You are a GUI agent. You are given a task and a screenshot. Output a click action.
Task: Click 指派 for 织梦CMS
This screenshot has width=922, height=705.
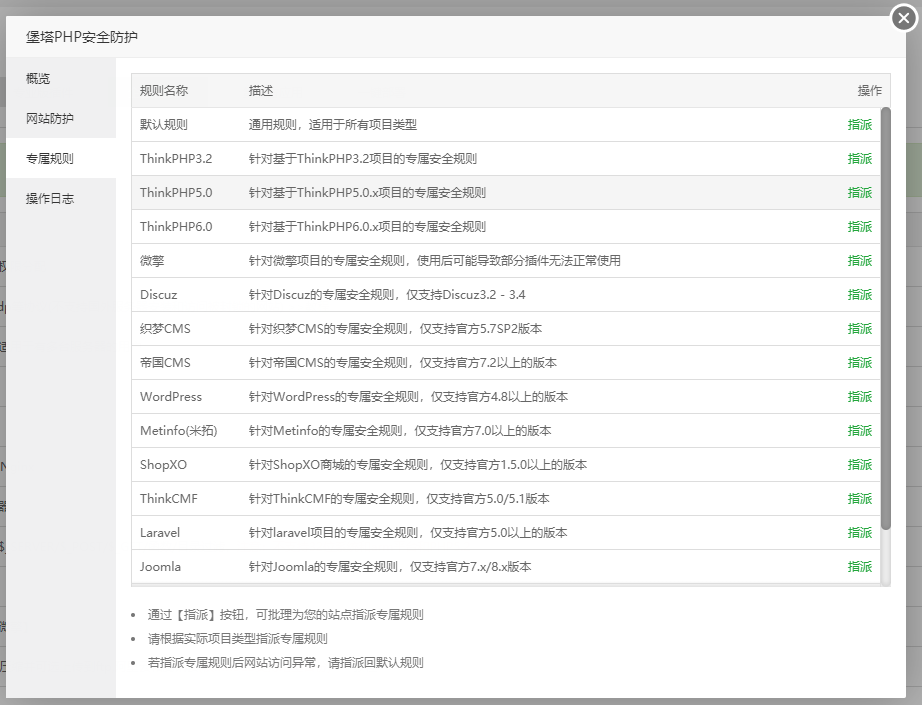tap(860, 329)
